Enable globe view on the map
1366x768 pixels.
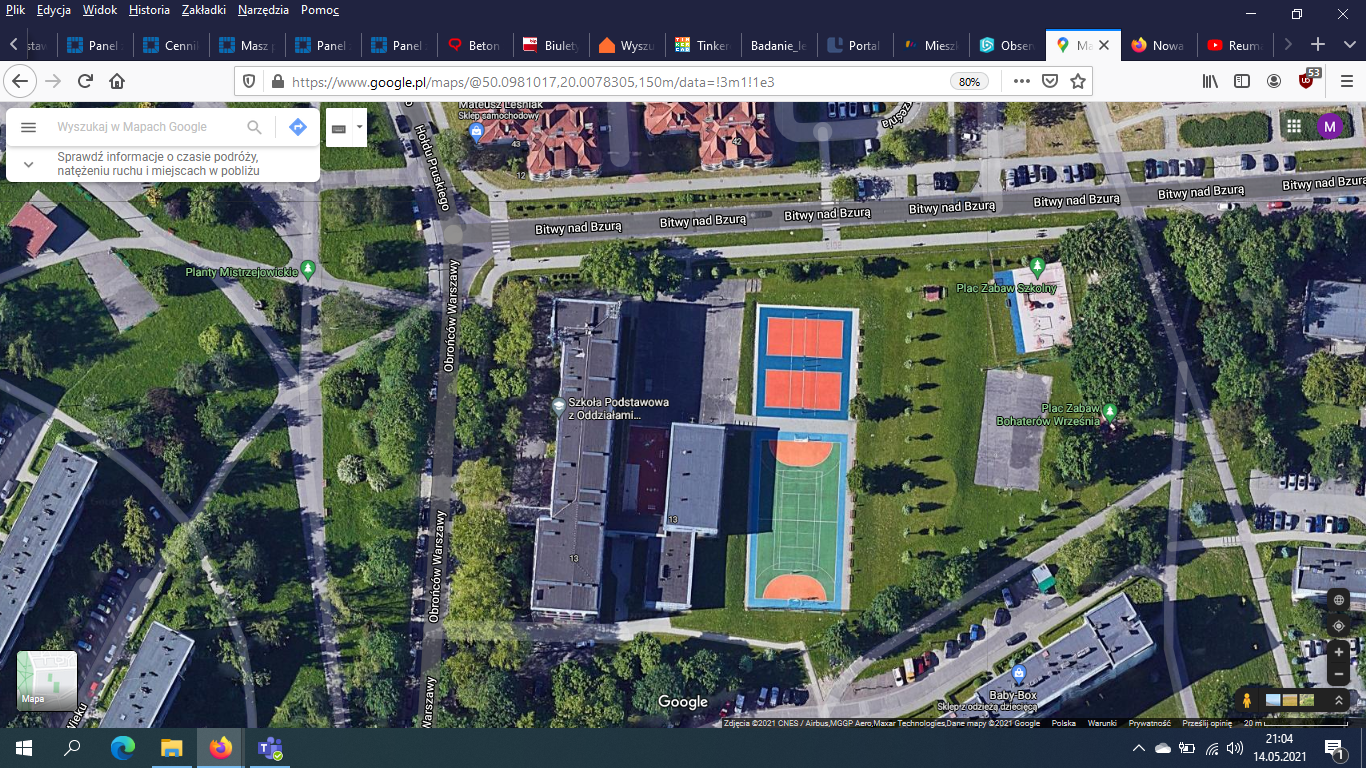pyautogui.click(x=1339, y=600)
